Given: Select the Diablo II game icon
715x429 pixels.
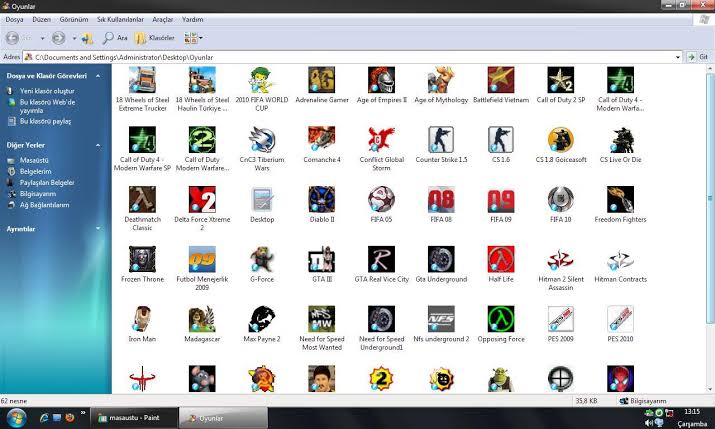Looking at the screenshot, I should tap(321, 199).
